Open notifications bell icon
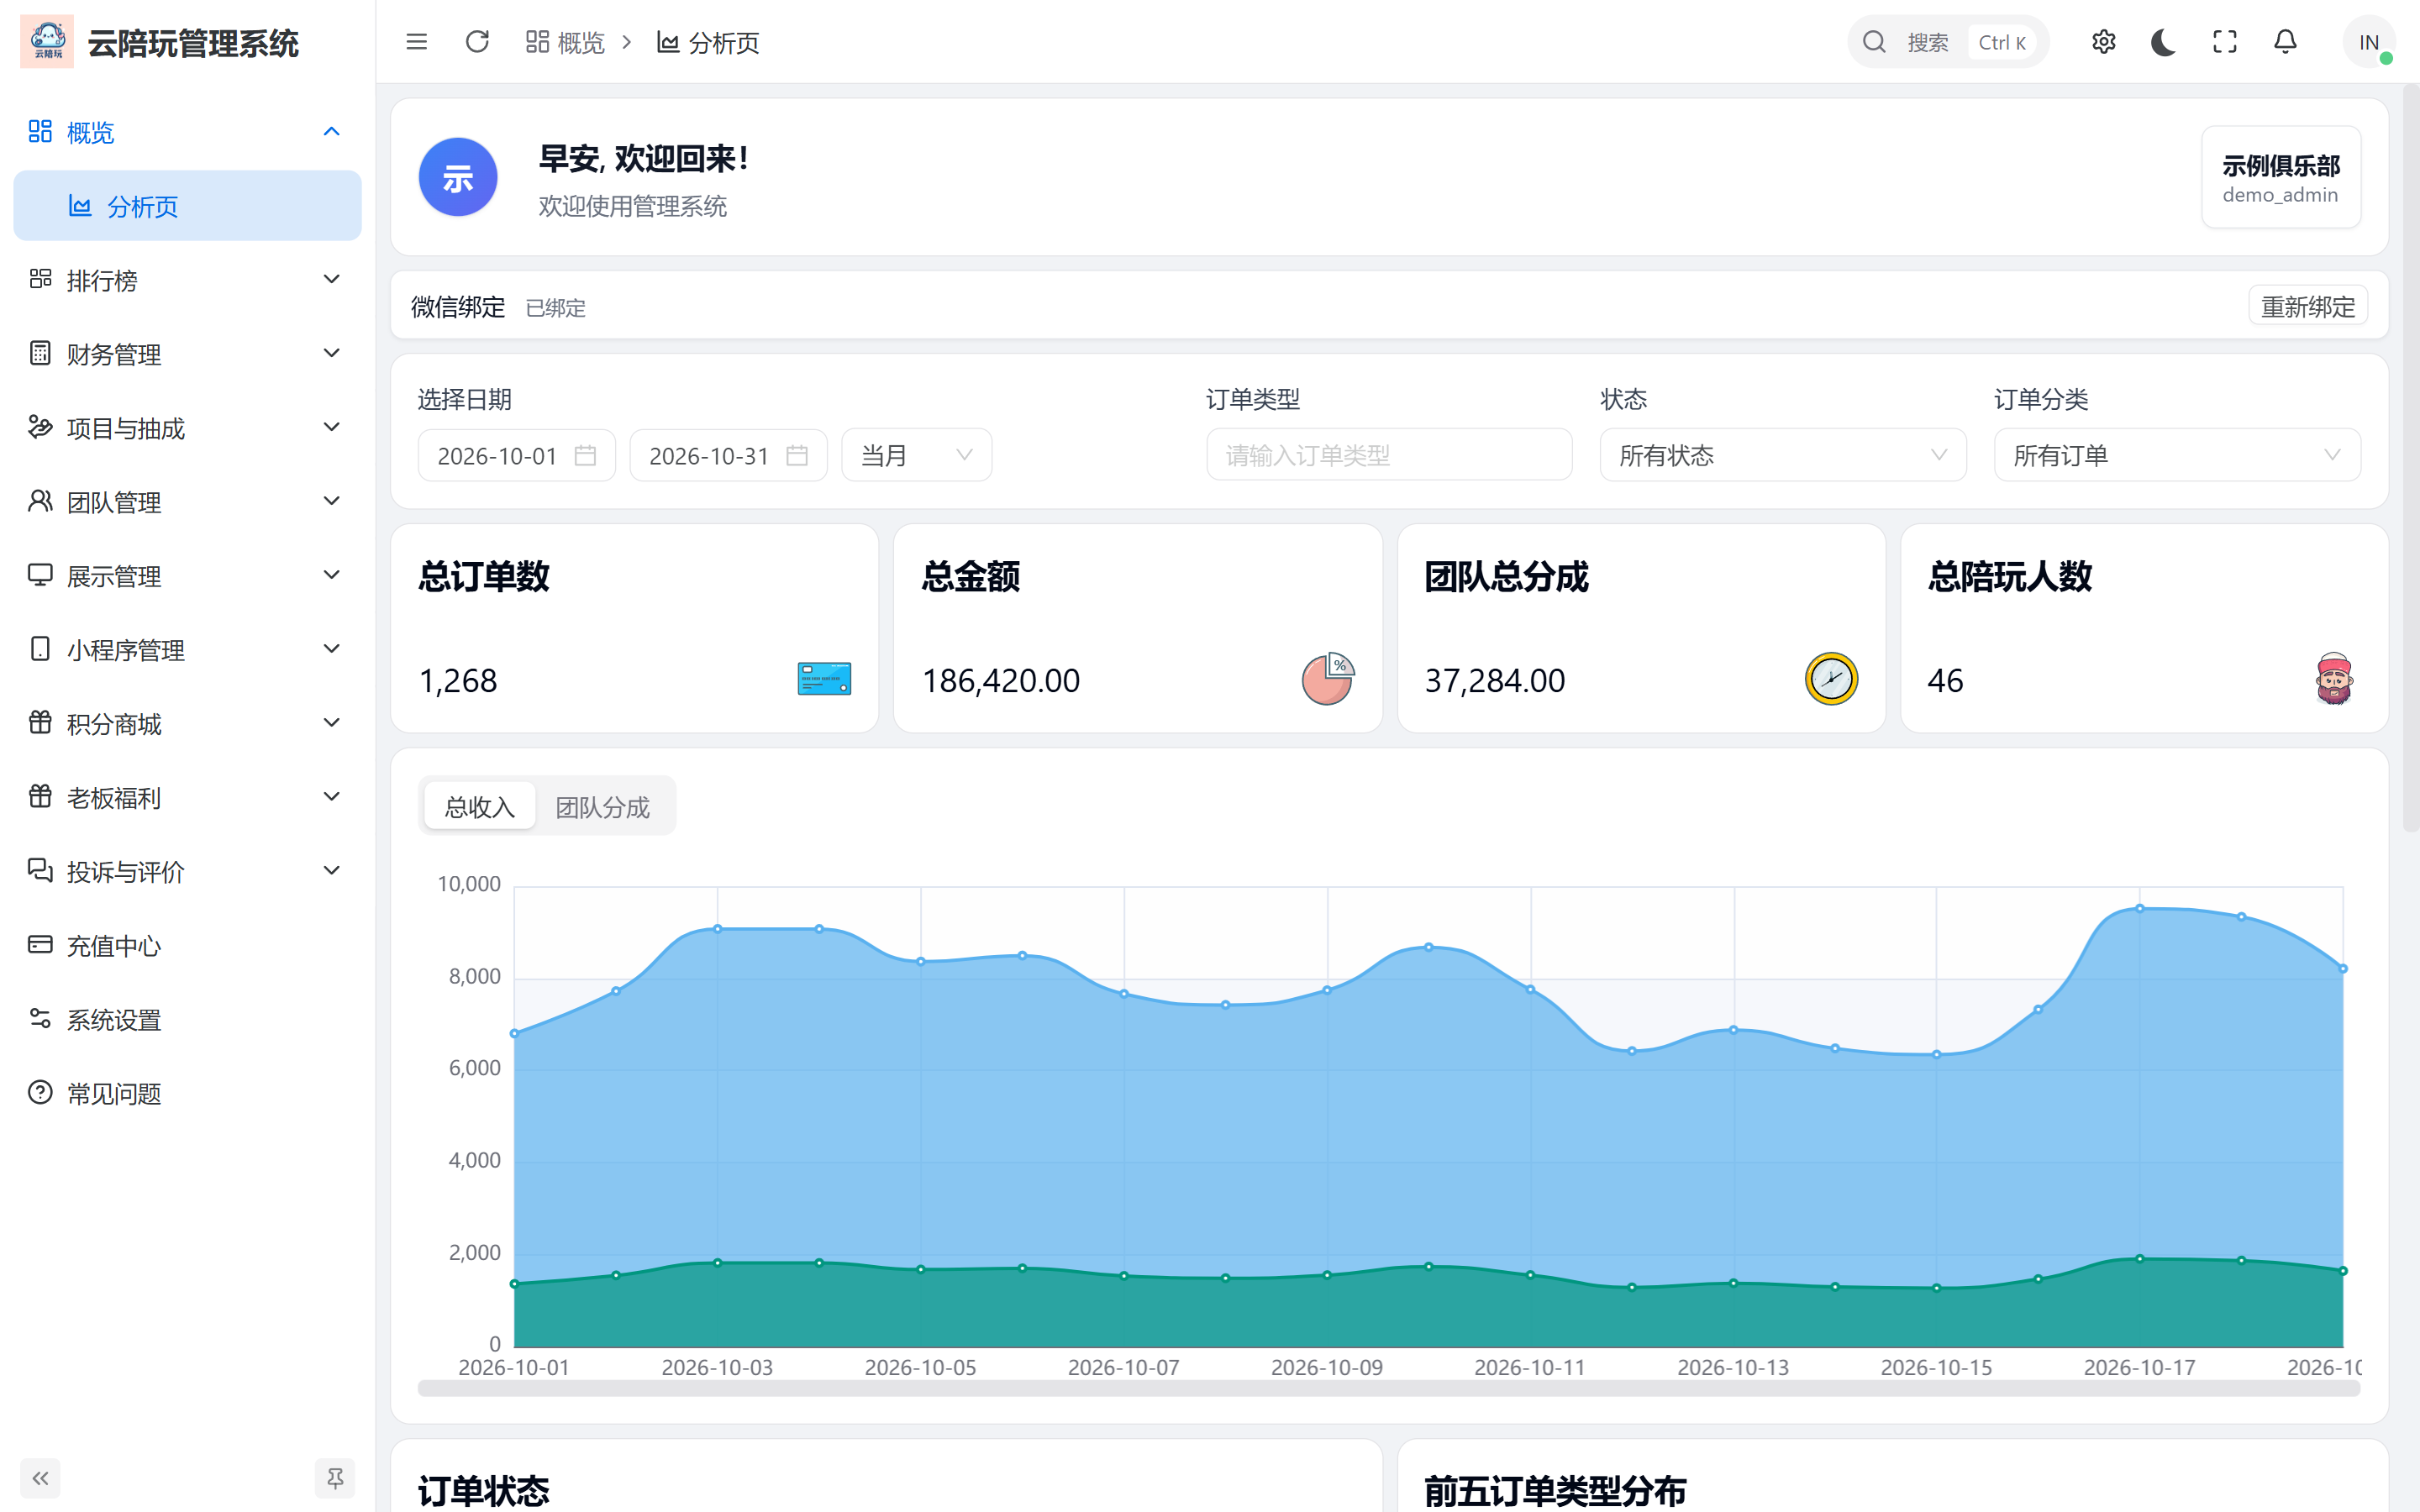The height and width of the screenshot is (1512, 2420). (x=2286, y=42)
